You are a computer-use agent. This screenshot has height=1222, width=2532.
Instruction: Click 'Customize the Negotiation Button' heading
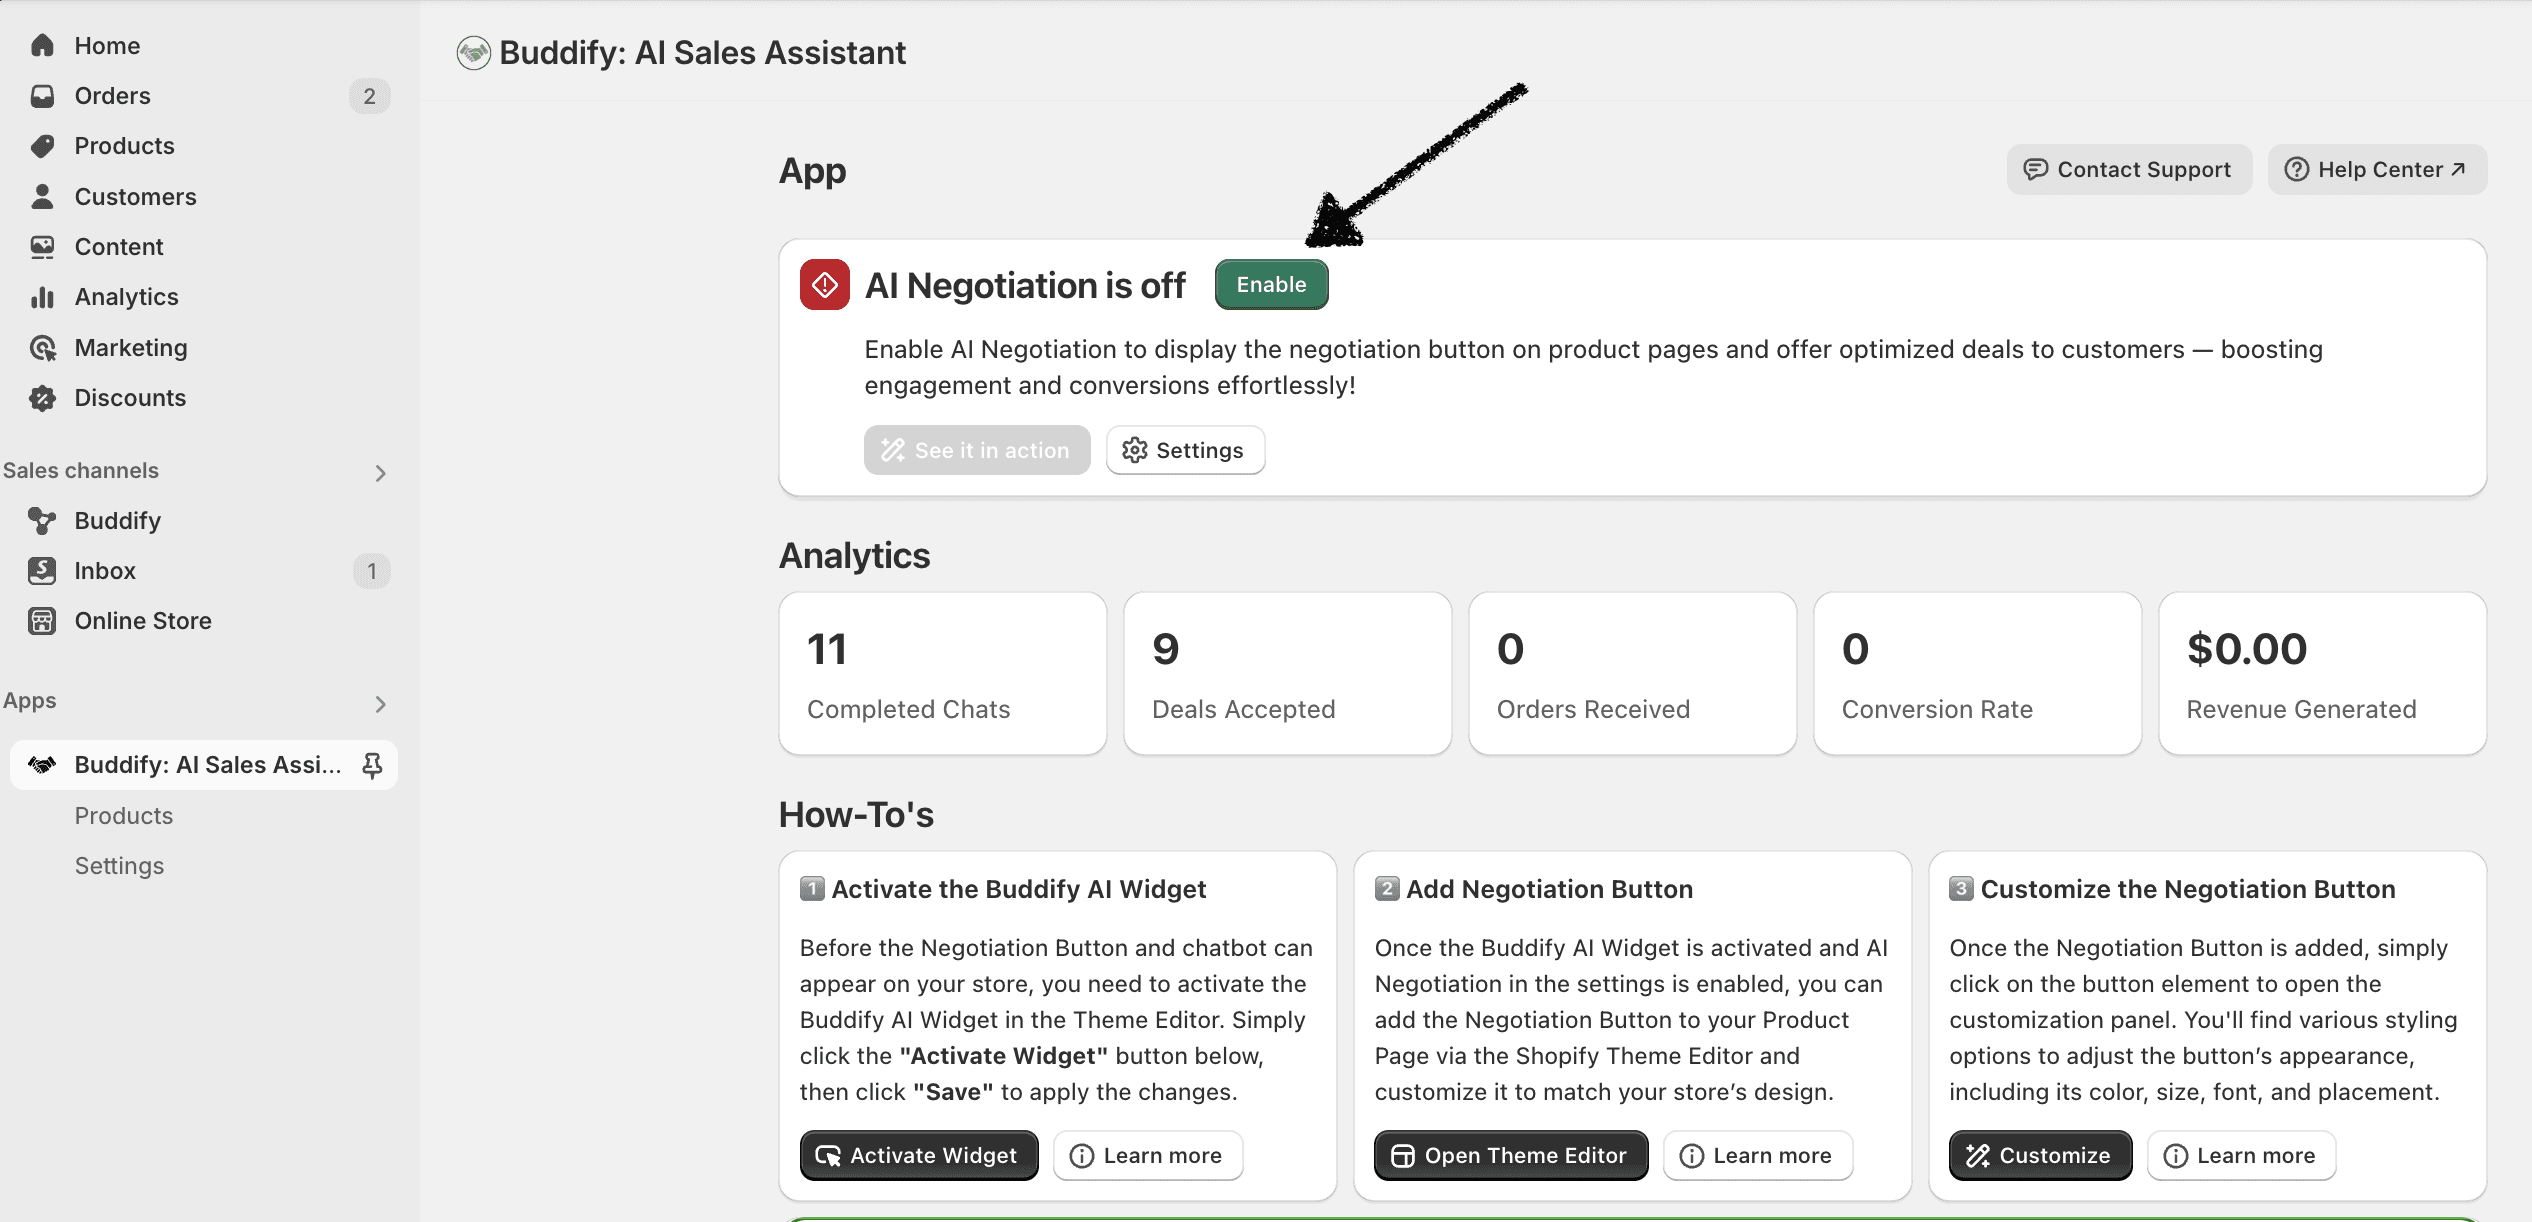[2188, 889]
